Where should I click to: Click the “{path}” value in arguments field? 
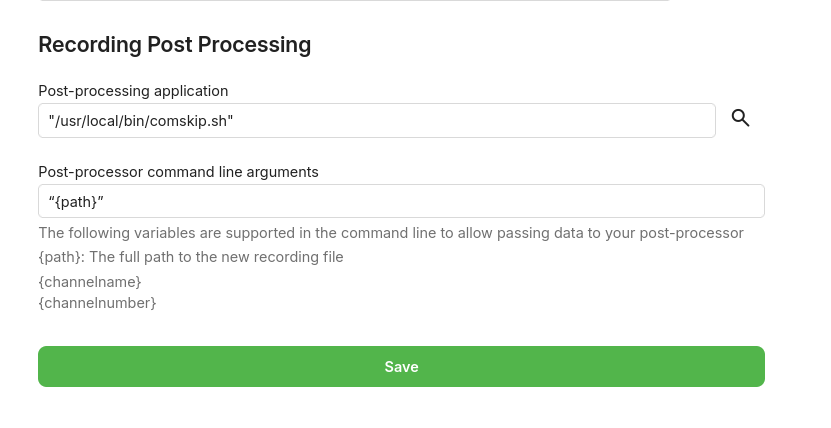77,201
